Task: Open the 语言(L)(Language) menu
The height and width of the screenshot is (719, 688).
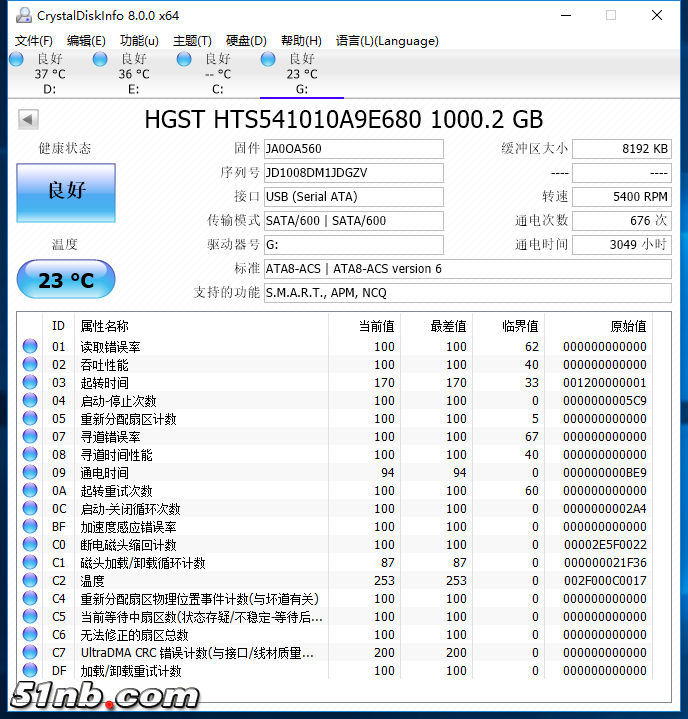Action: [387, 41]
